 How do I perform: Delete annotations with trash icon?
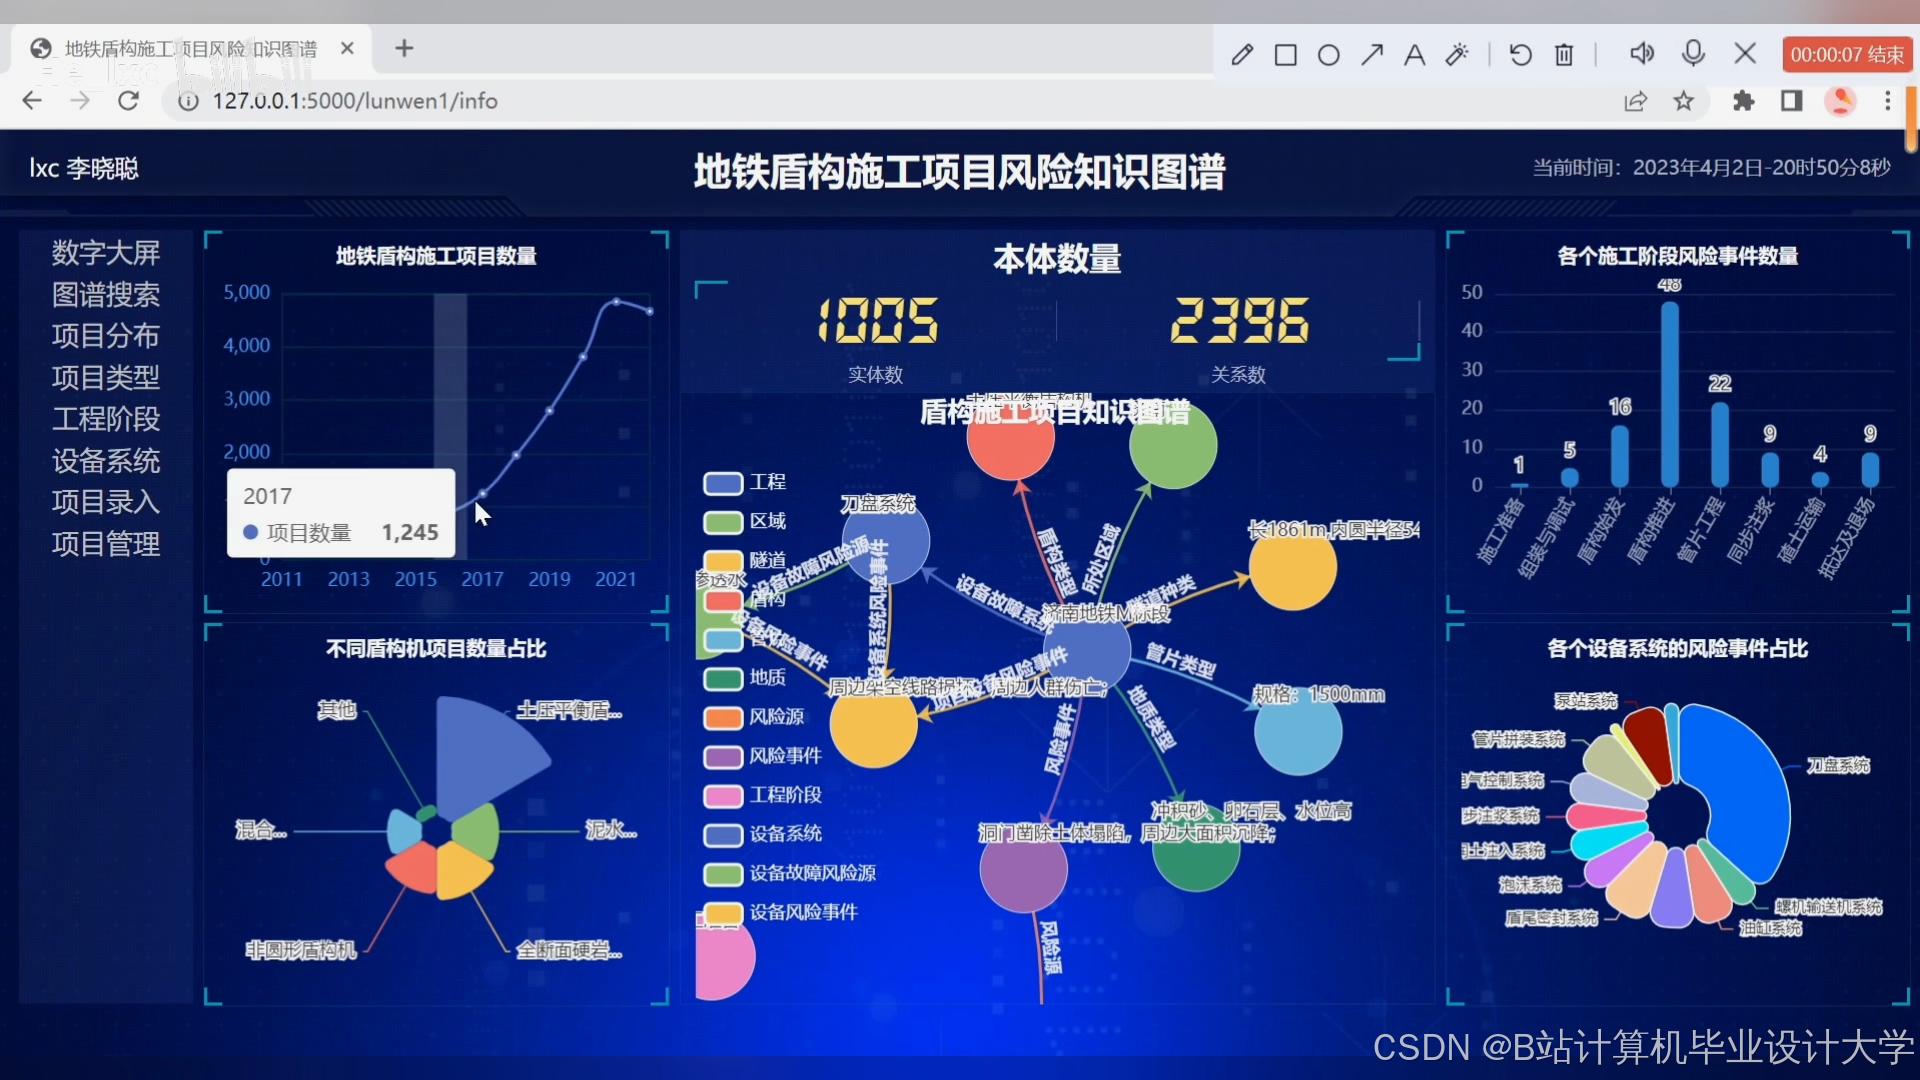pyautogui.click(x=1564, y=55)
